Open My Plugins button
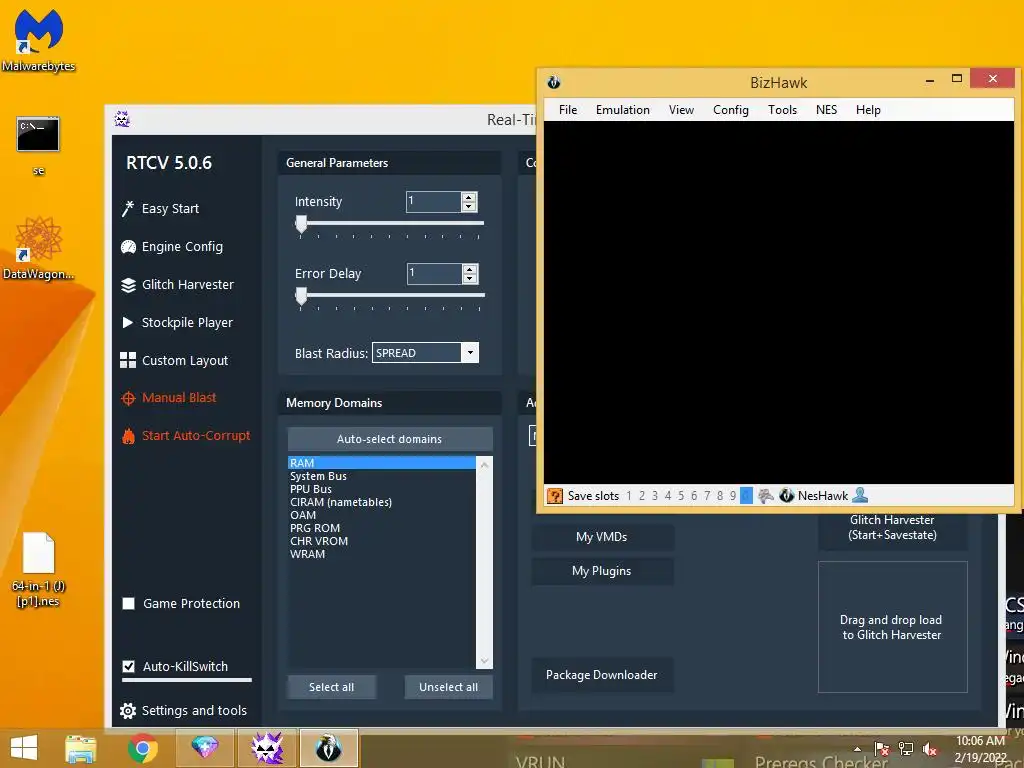Viewport: 1024px width, 768px height. (x=601, y=571)
